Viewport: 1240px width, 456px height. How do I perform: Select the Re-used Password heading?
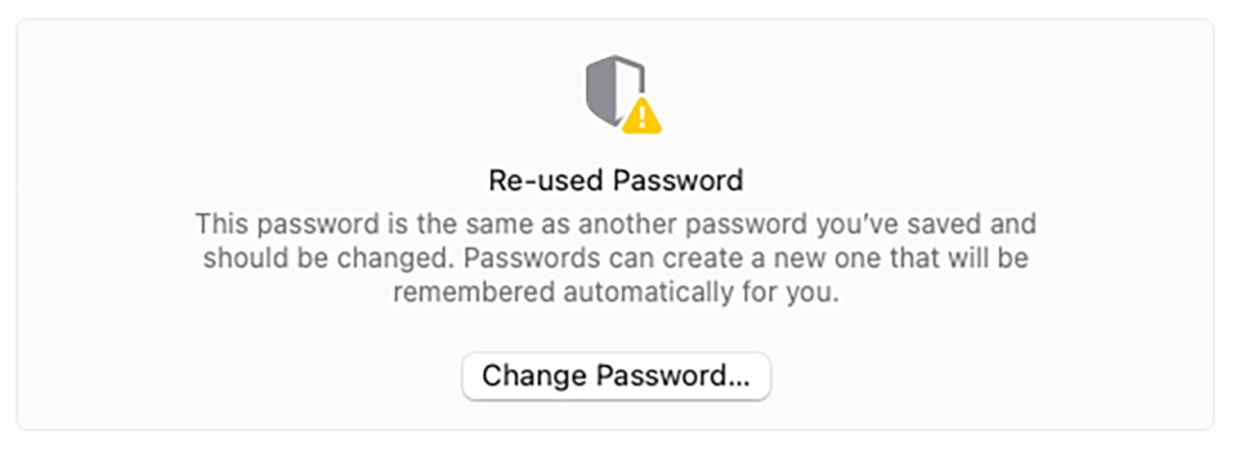(x=616, y=181)
